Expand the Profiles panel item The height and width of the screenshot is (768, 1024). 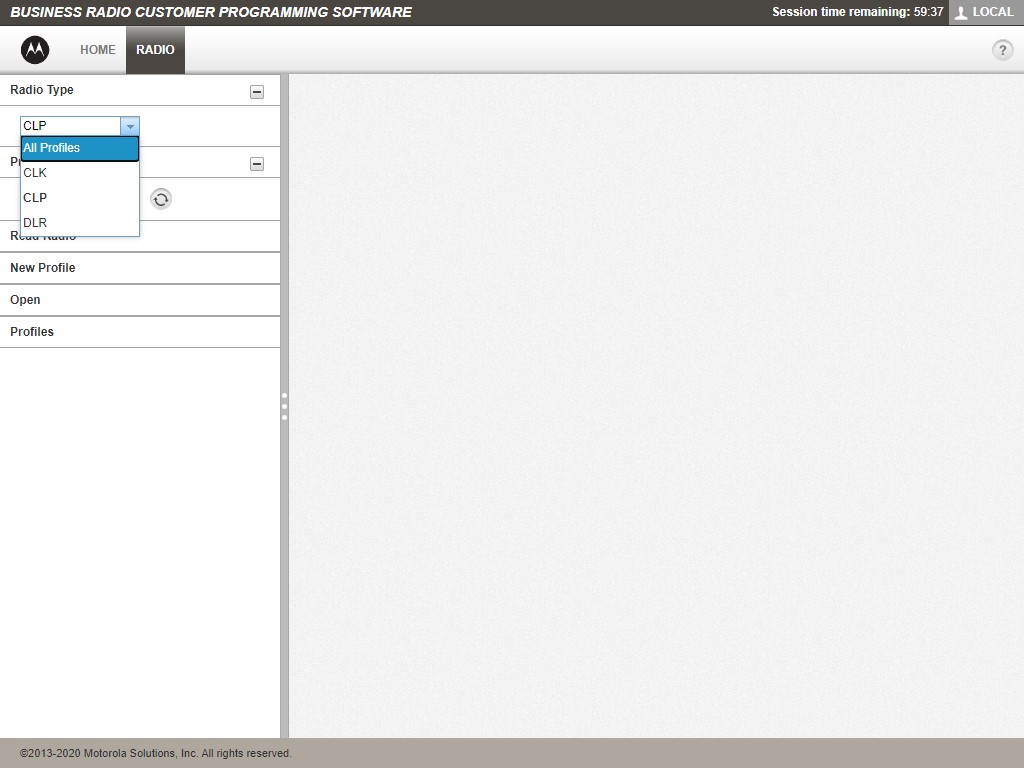(32, 332)
